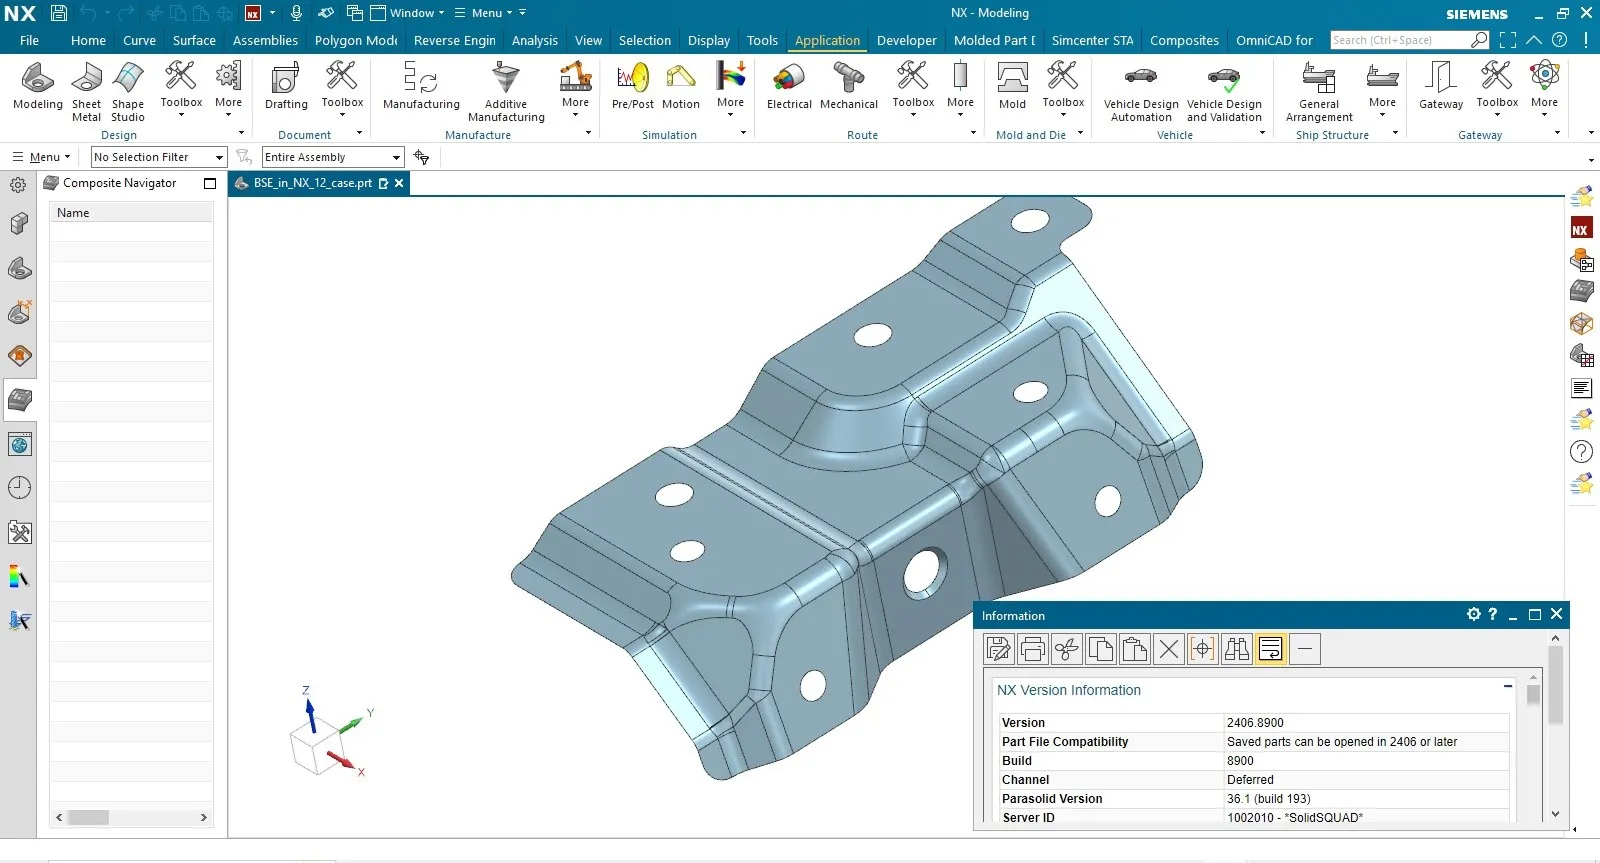Open Shape Studio application
The image size is (1600, 863).
(128, 92)
